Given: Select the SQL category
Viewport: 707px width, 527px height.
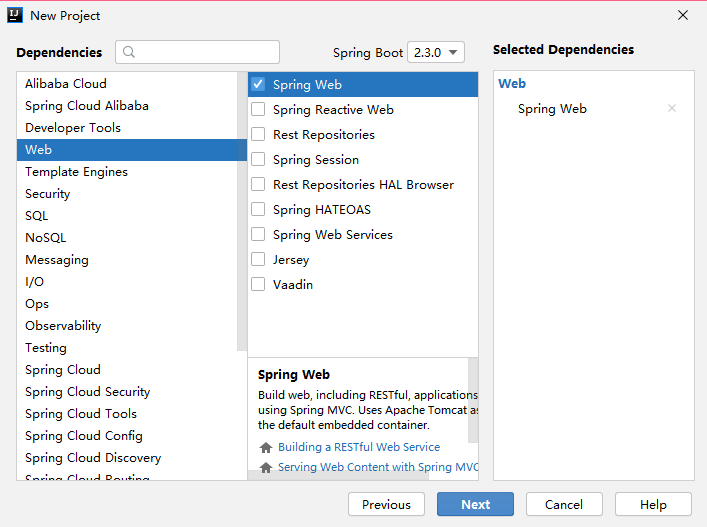Looking at the screenshot, I should (x=127, y=215).
